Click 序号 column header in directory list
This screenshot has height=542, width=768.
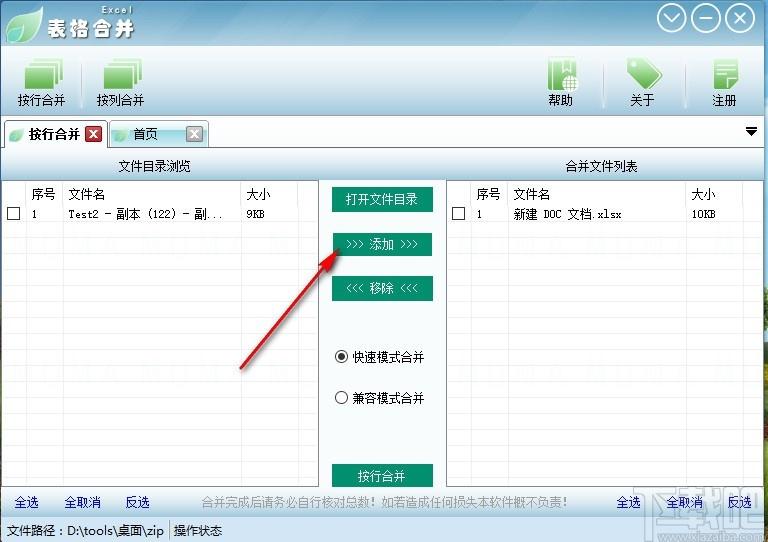pyautogui.click(x=44, y=194)
